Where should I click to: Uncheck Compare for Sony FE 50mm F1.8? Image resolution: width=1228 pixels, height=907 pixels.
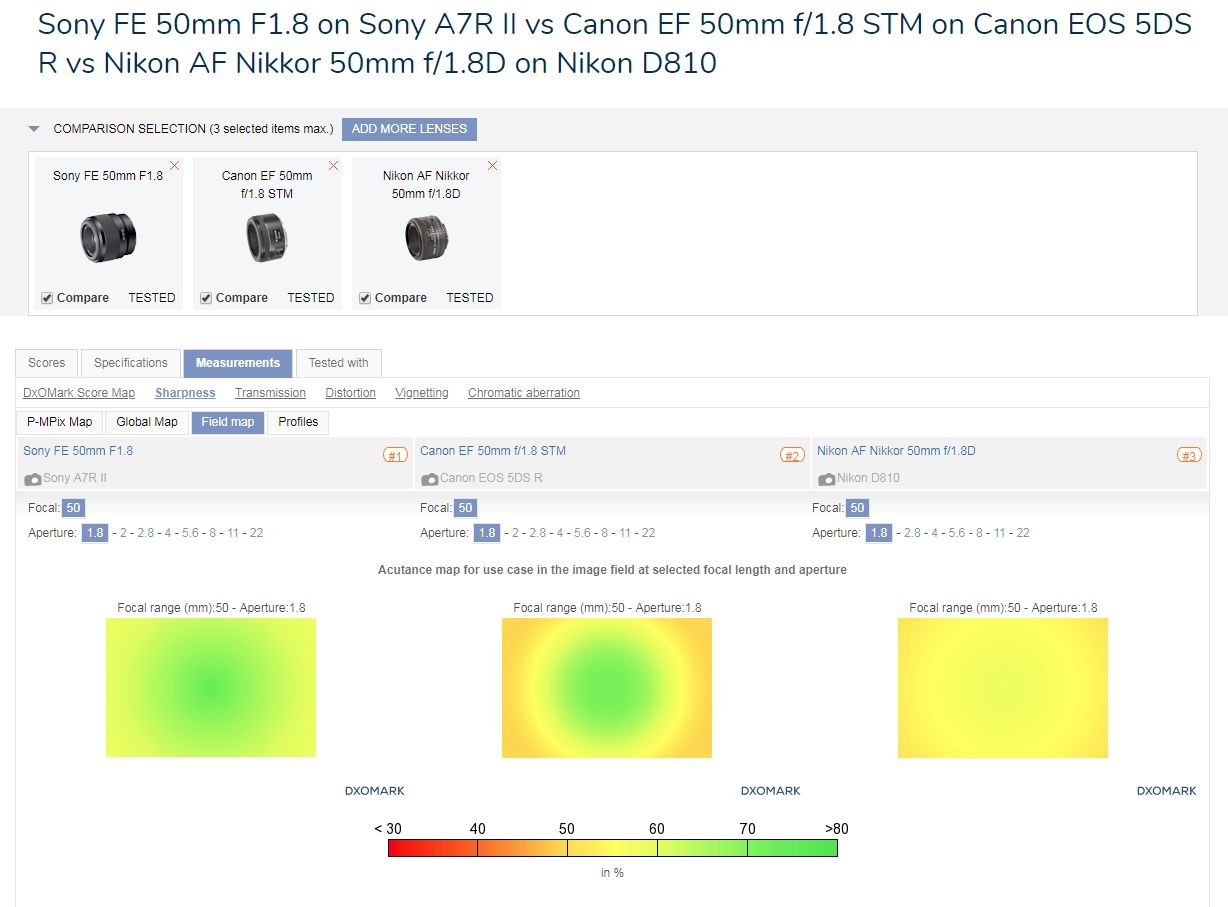point(47,298)
